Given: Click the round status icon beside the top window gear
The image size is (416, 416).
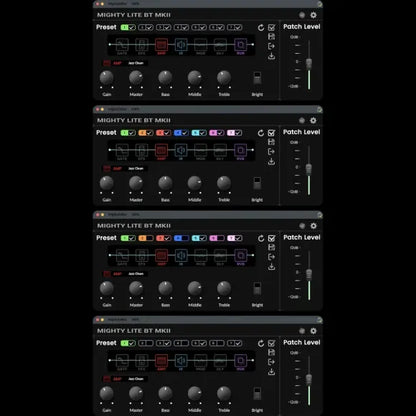Looking at the screenshot, I should 302,15.
